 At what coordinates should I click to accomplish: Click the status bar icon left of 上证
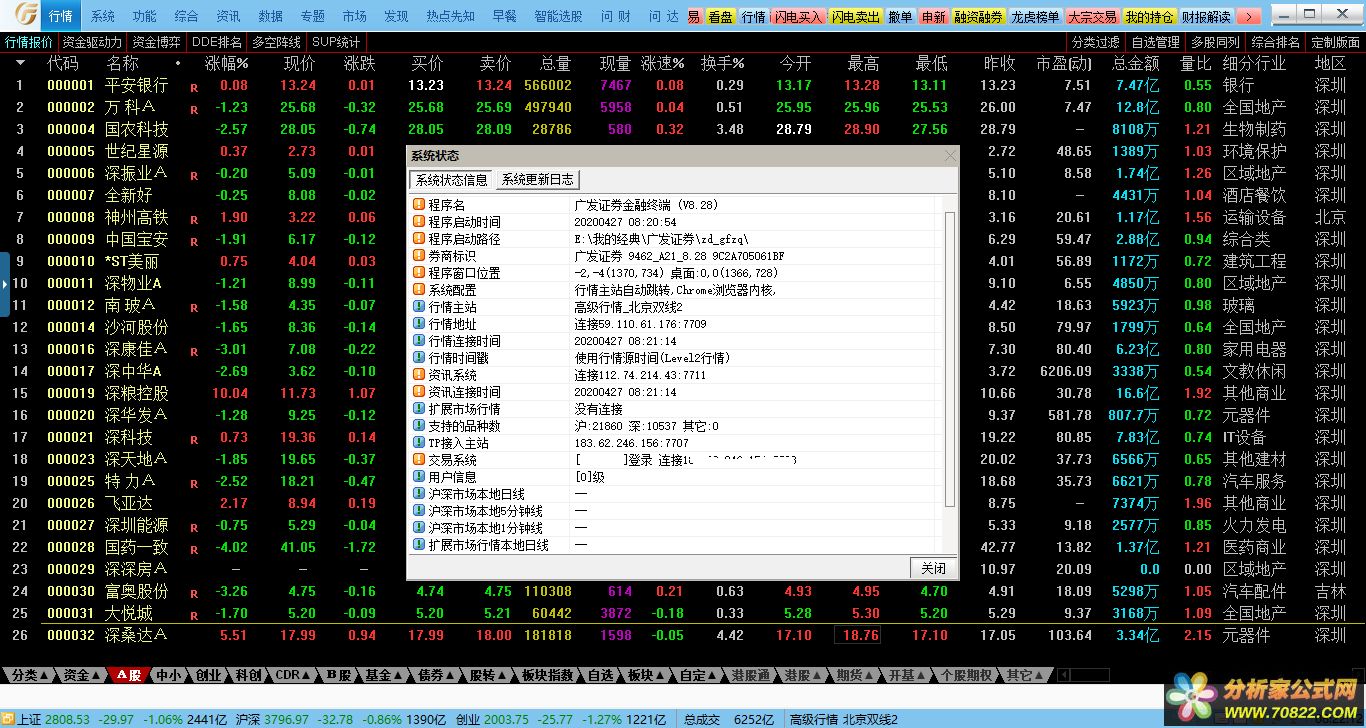[8, 719]
